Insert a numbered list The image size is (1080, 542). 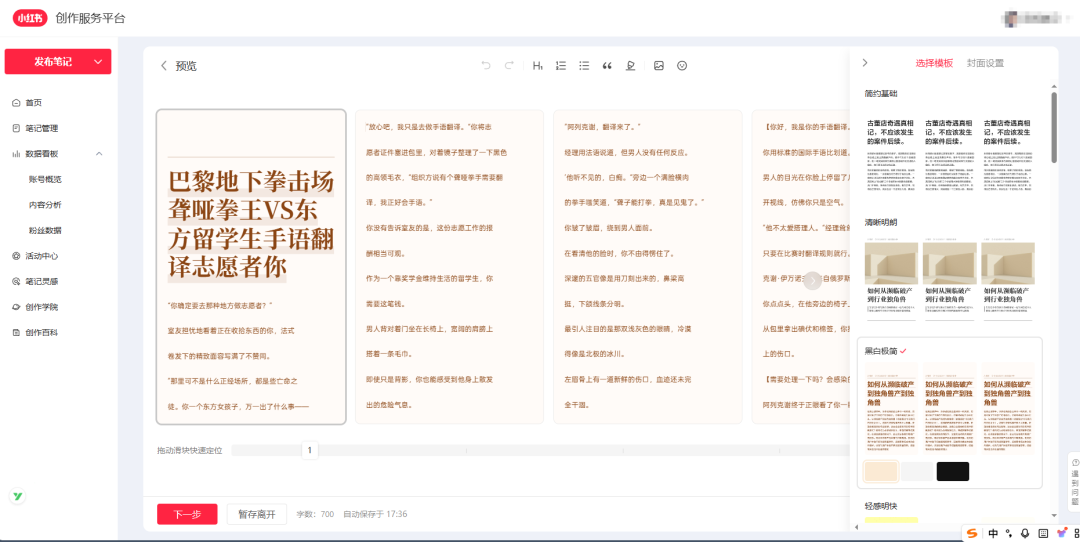click(561, 66)
